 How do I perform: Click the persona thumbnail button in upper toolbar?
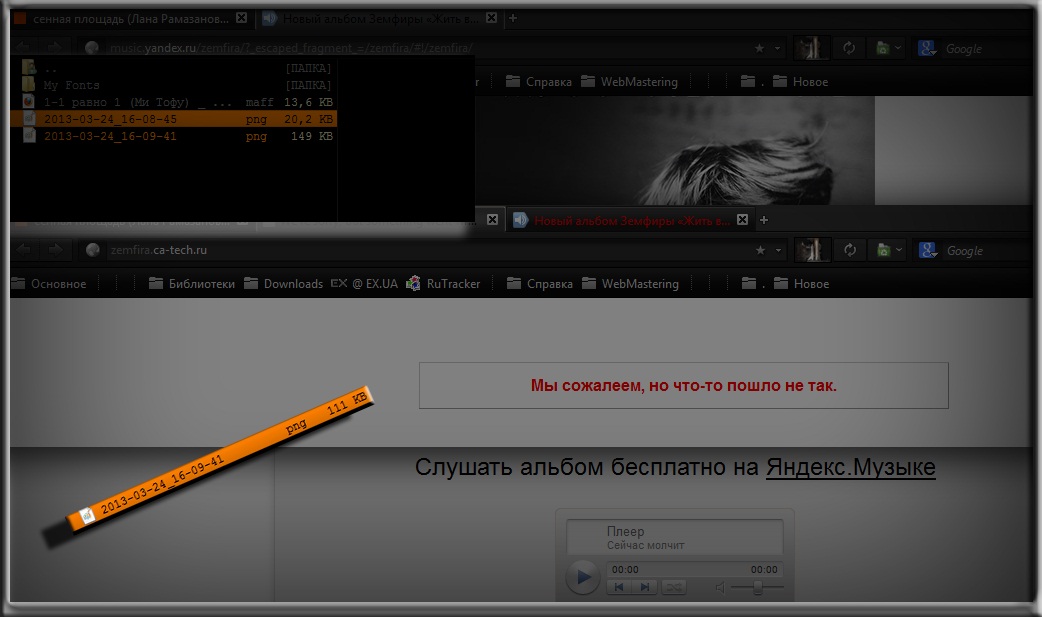point(811,48)
